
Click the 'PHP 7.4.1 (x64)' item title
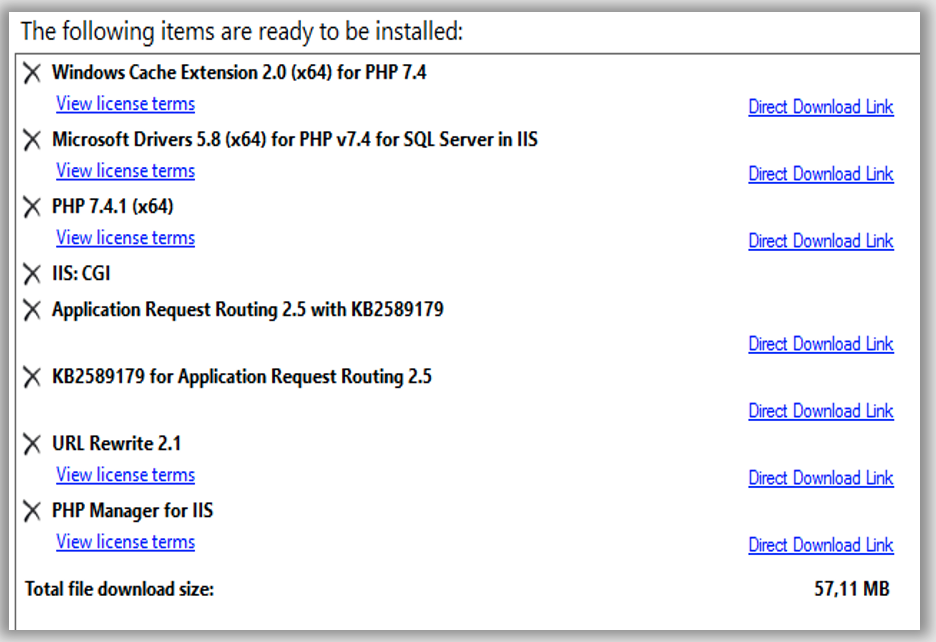pos(112,207)
